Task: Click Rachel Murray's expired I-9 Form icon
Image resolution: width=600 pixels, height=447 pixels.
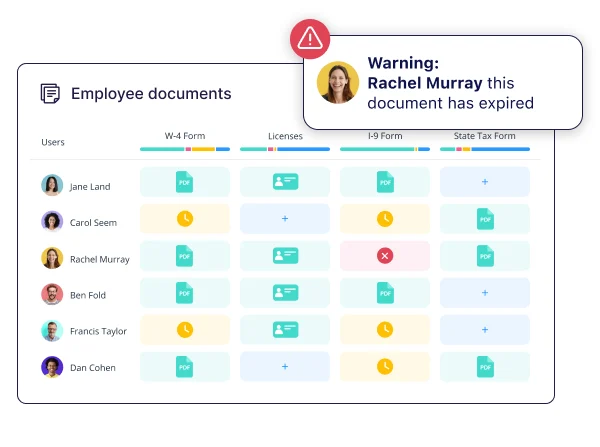Action: pyautogui.click(x=385, y=256)
